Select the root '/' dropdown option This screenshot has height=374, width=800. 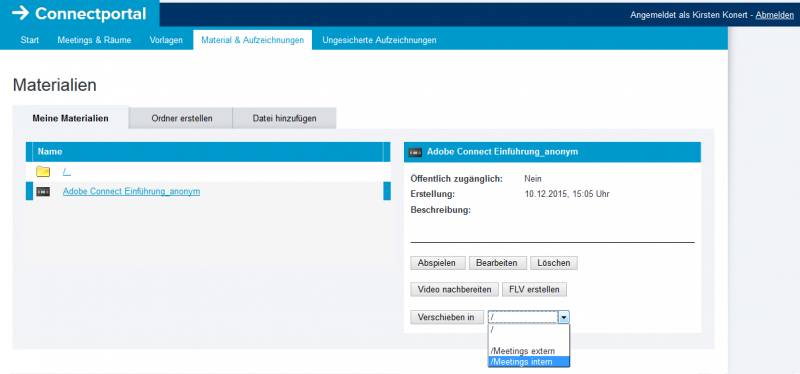tap(528, 330)
